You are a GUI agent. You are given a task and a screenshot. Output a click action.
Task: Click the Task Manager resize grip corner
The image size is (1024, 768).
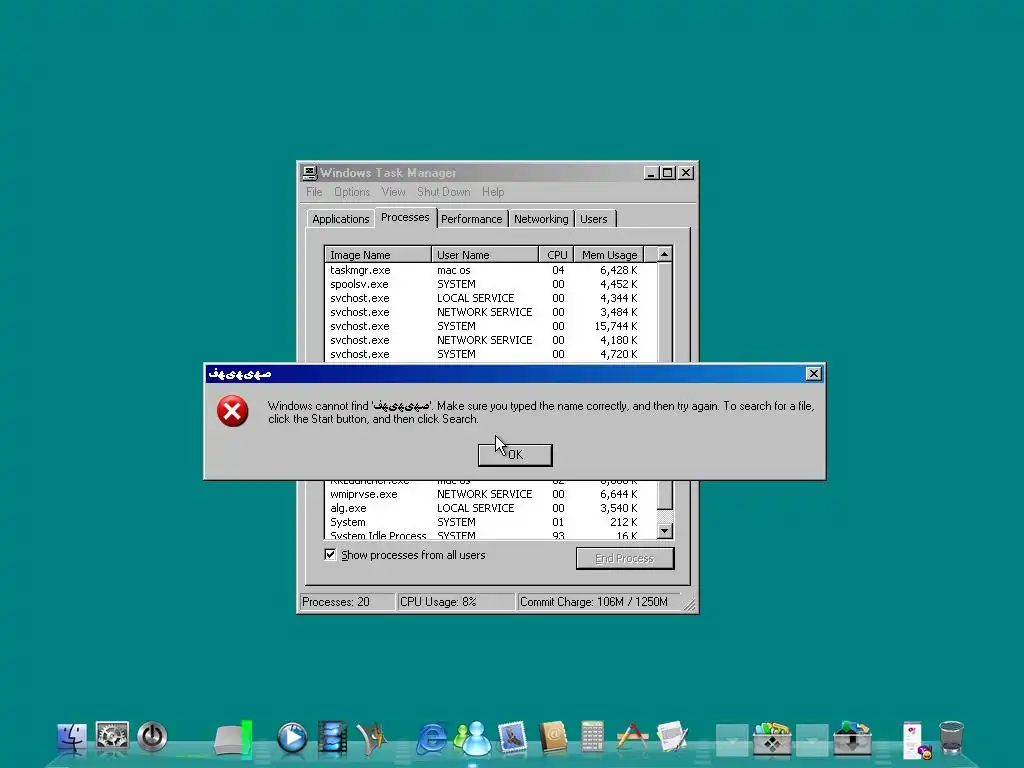[x=690, y=605]
